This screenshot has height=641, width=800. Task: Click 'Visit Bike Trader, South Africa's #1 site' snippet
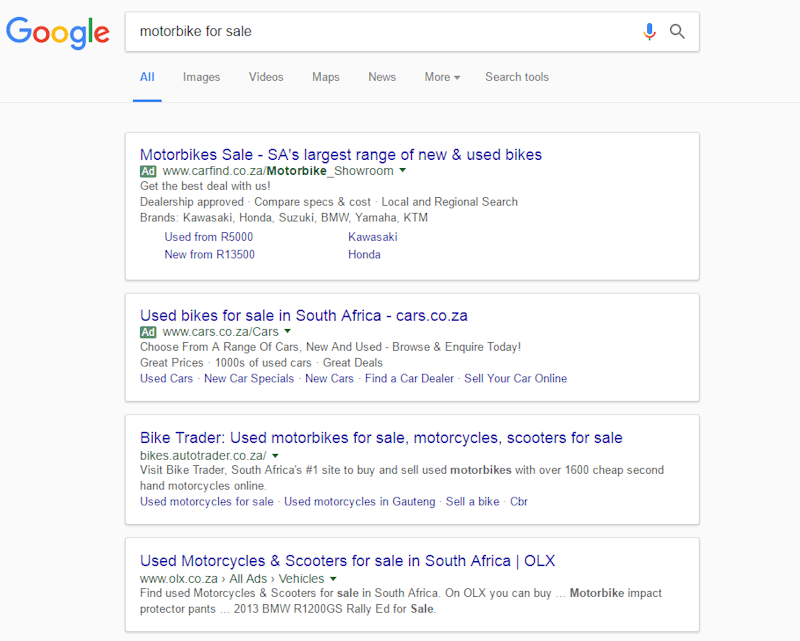(x=402, y=478)
